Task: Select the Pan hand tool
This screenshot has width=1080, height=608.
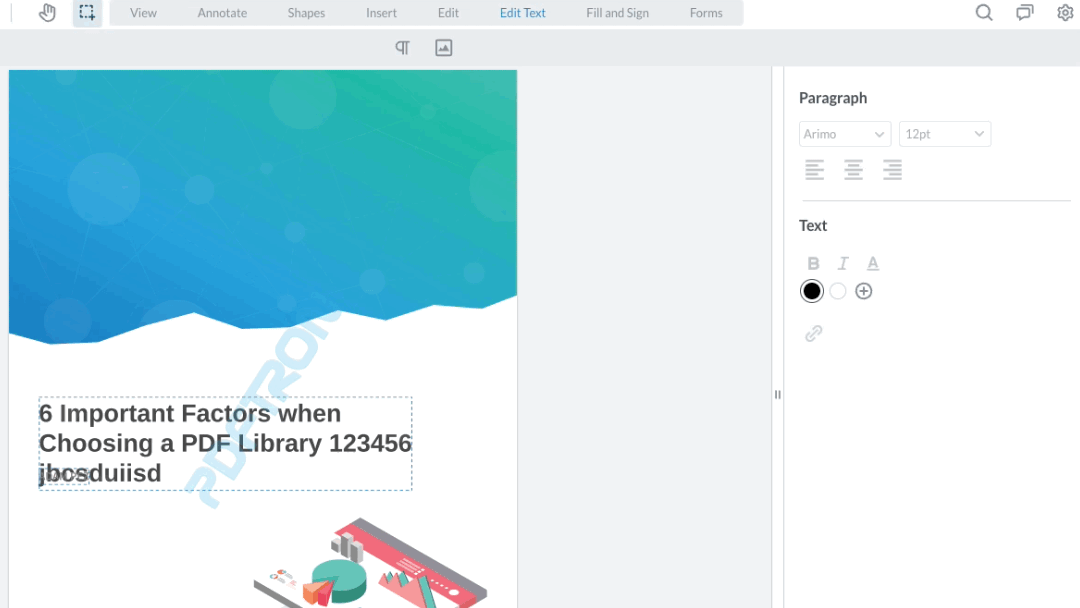Action: (47, 12)
